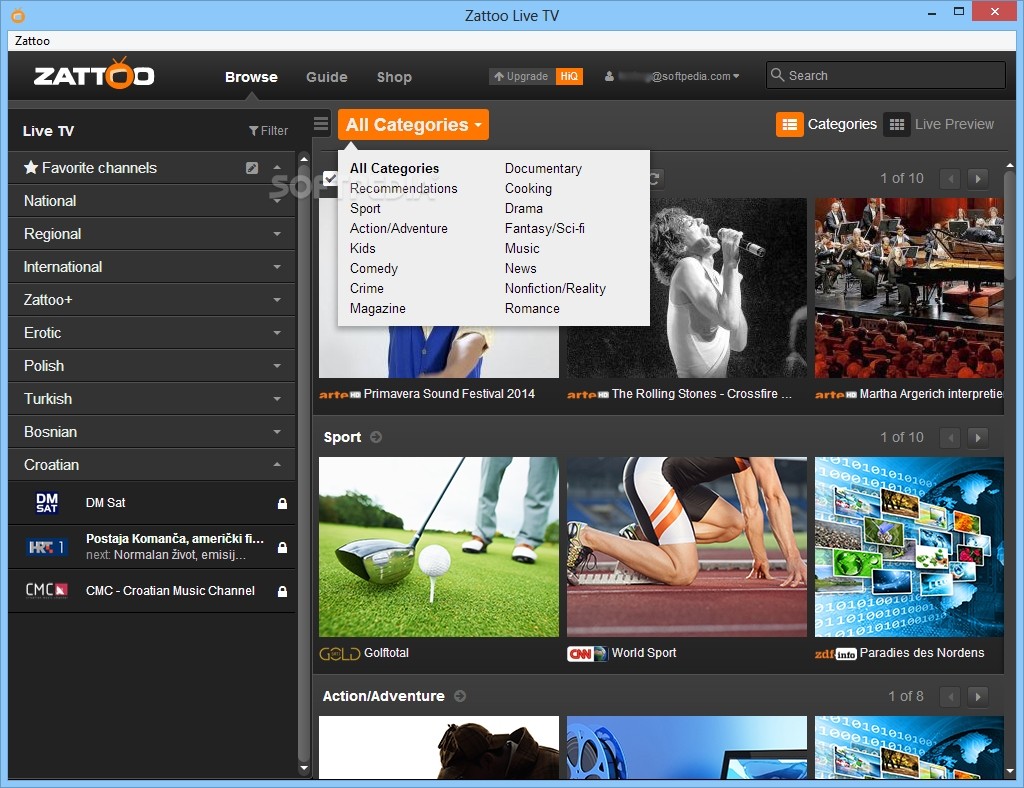
Task: Open Action/Adventure category arrow icon
Action: tap(460, 696)
